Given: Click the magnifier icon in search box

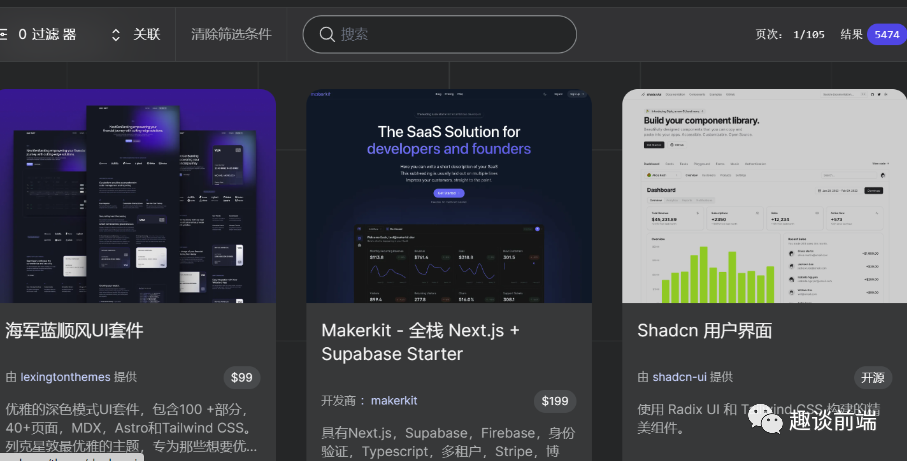Looking at the screenshot, I should point(327,35).
